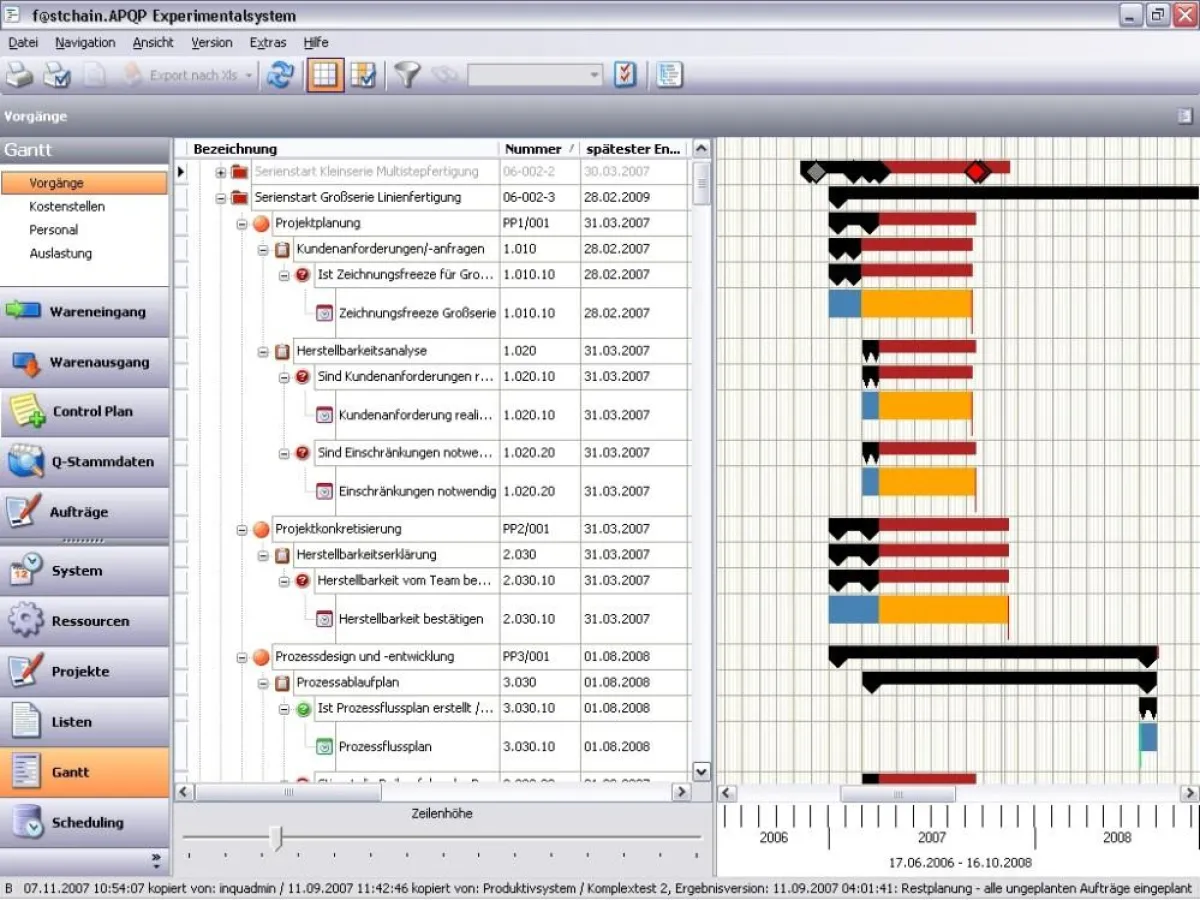Click the refresh arrows toolbar icon

point(280,75)
